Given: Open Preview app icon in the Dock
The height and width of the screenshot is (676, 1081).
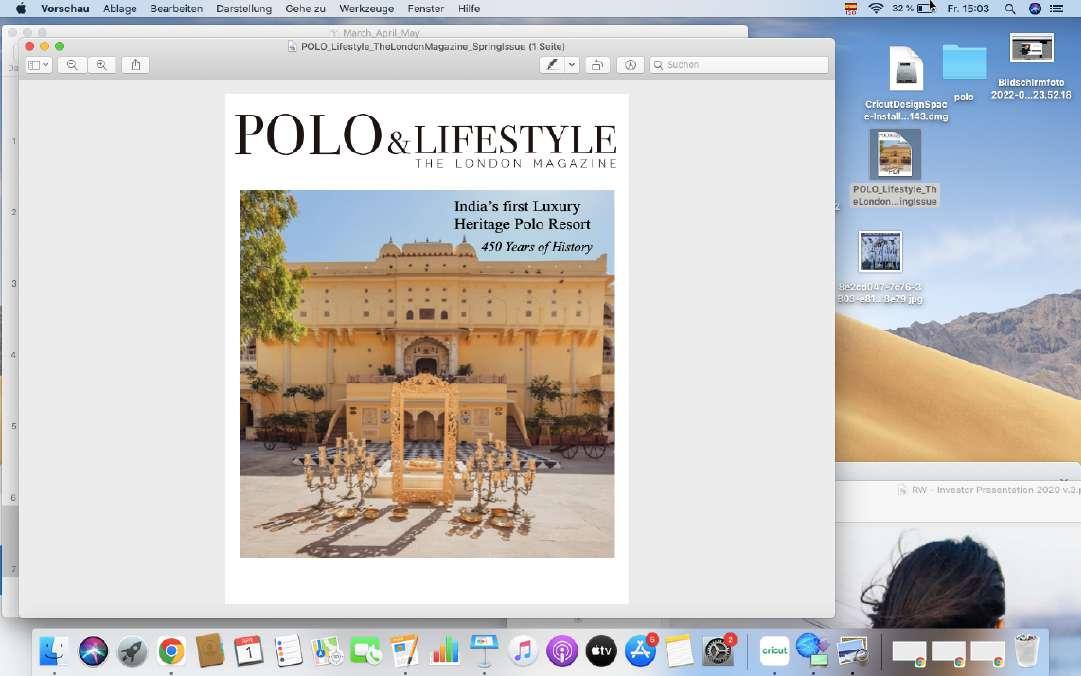Looking at the screenshot, I should (853, 650).
